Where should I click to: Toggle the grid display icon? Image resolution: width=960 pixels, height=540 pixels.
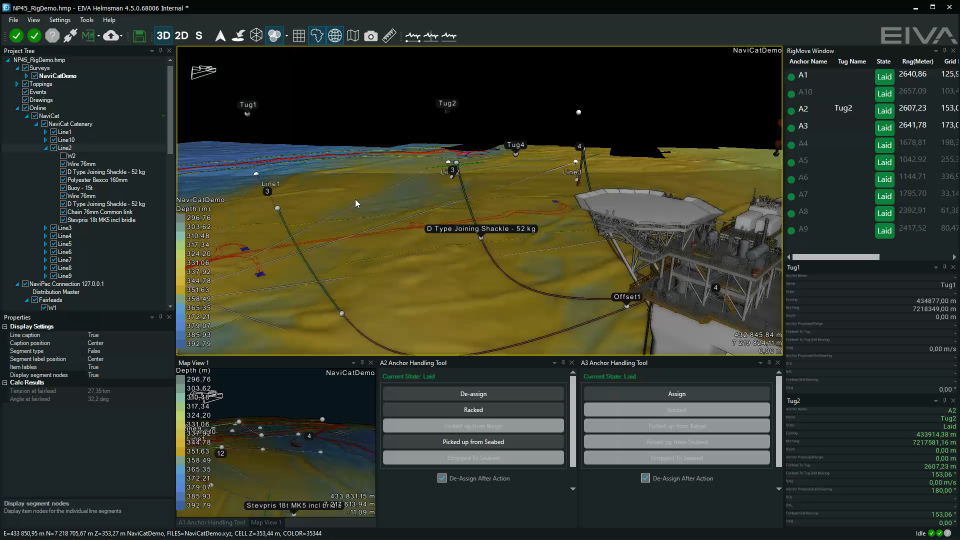click(x=298, y=36)
